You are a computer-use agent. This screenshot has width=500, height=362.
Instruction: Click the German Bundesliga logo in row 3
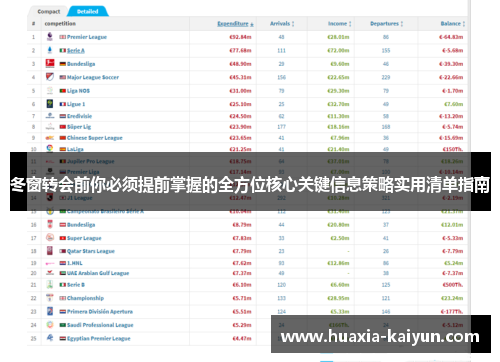tap(50, 63)
